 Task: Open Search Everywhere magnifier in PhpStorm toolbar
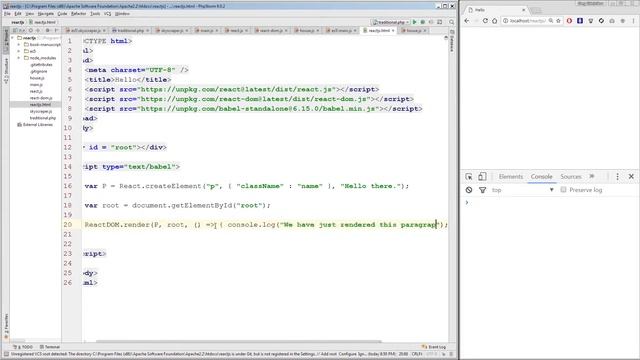(451, 22)
